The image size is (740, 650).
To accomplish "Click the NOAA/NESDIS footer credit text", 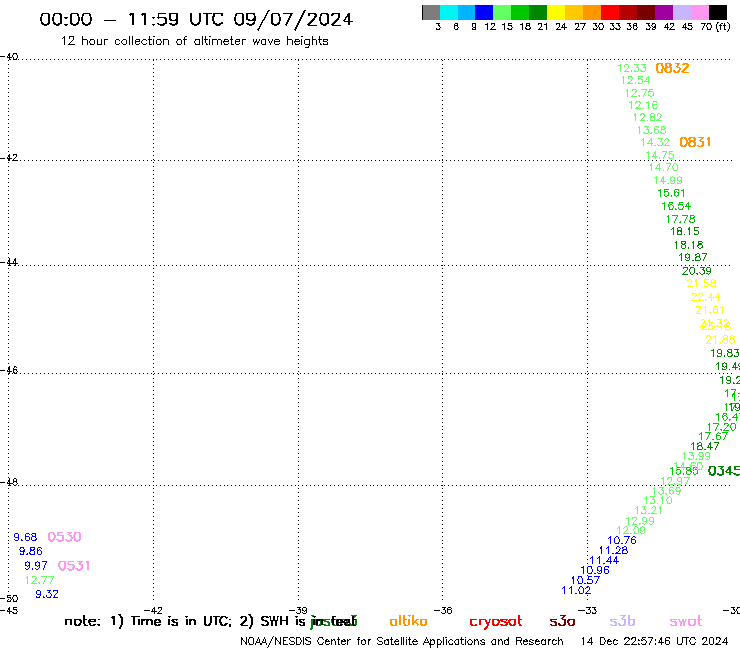I will pyautogui.click(x=402, y=642).
